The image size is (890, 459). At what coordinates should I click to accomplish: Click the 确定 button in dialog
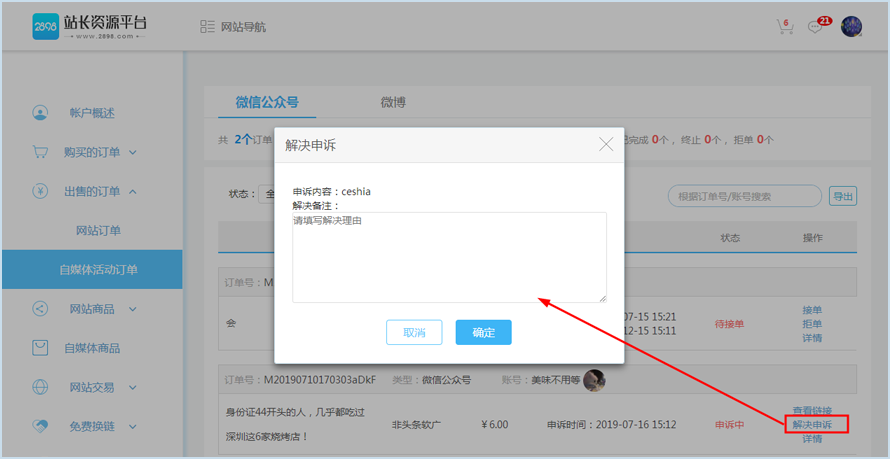tap(483, 332)
